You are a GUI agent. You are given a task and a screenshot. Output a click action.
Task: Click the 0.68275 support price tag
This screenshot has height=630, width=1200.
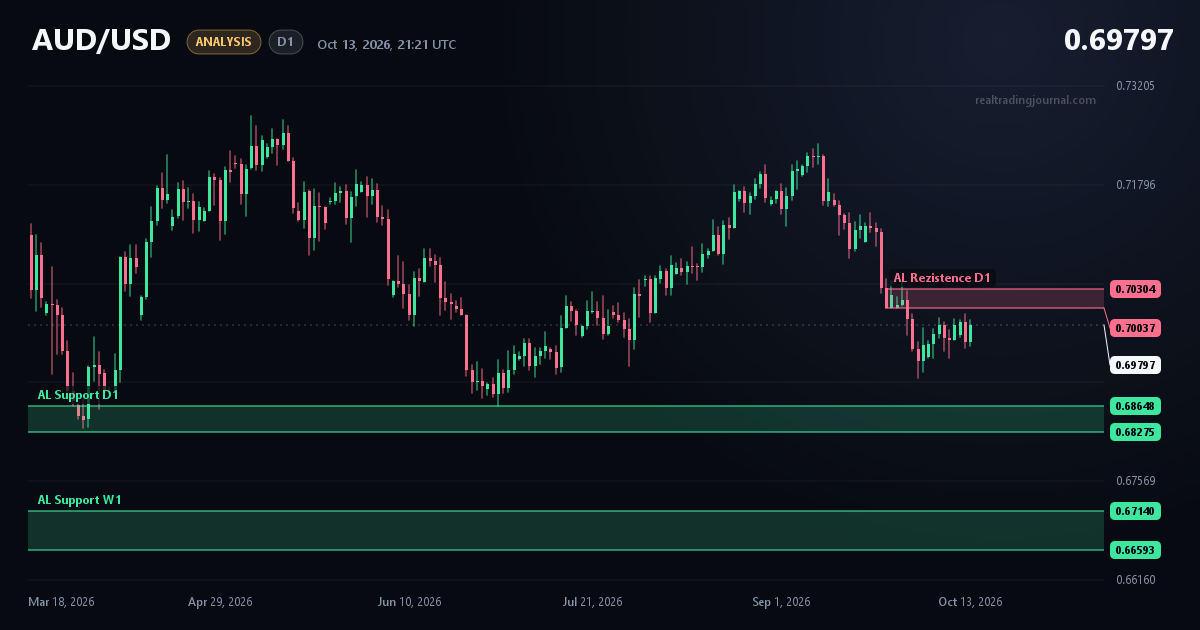[1136, 432]
